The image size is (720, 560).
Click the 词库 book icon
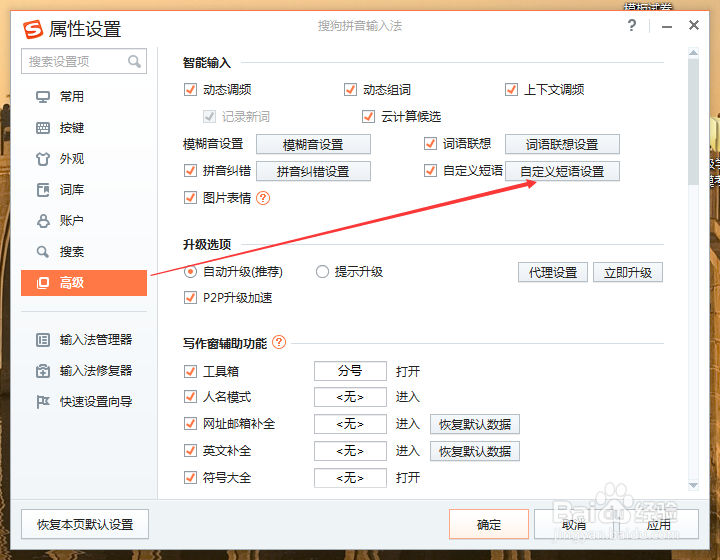point(43,190)
